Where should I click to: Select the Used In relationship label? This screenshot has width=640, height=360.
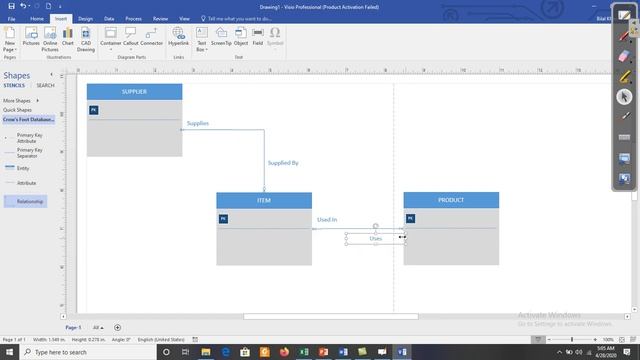[x=327, y=220]
